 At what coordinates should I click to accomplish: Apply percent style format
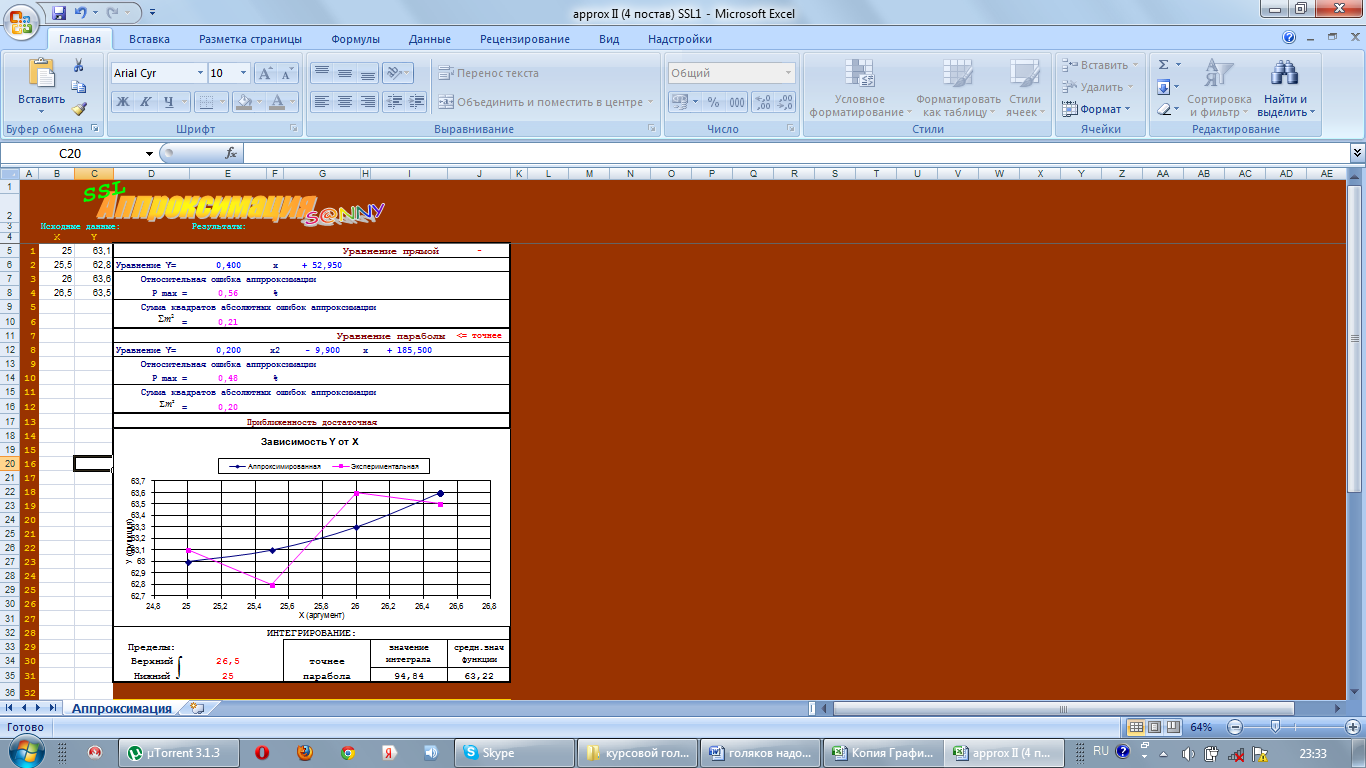click(713, 102)
